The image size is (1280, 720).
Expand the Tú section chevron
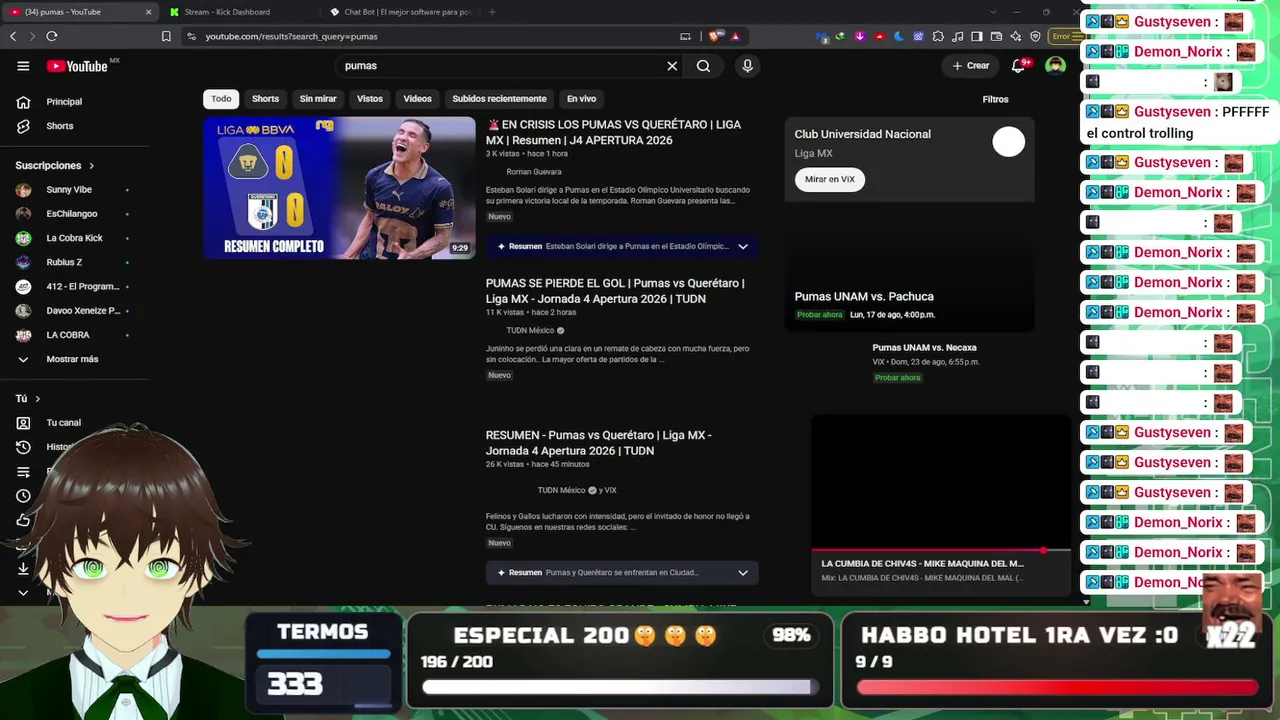[38, 399]
